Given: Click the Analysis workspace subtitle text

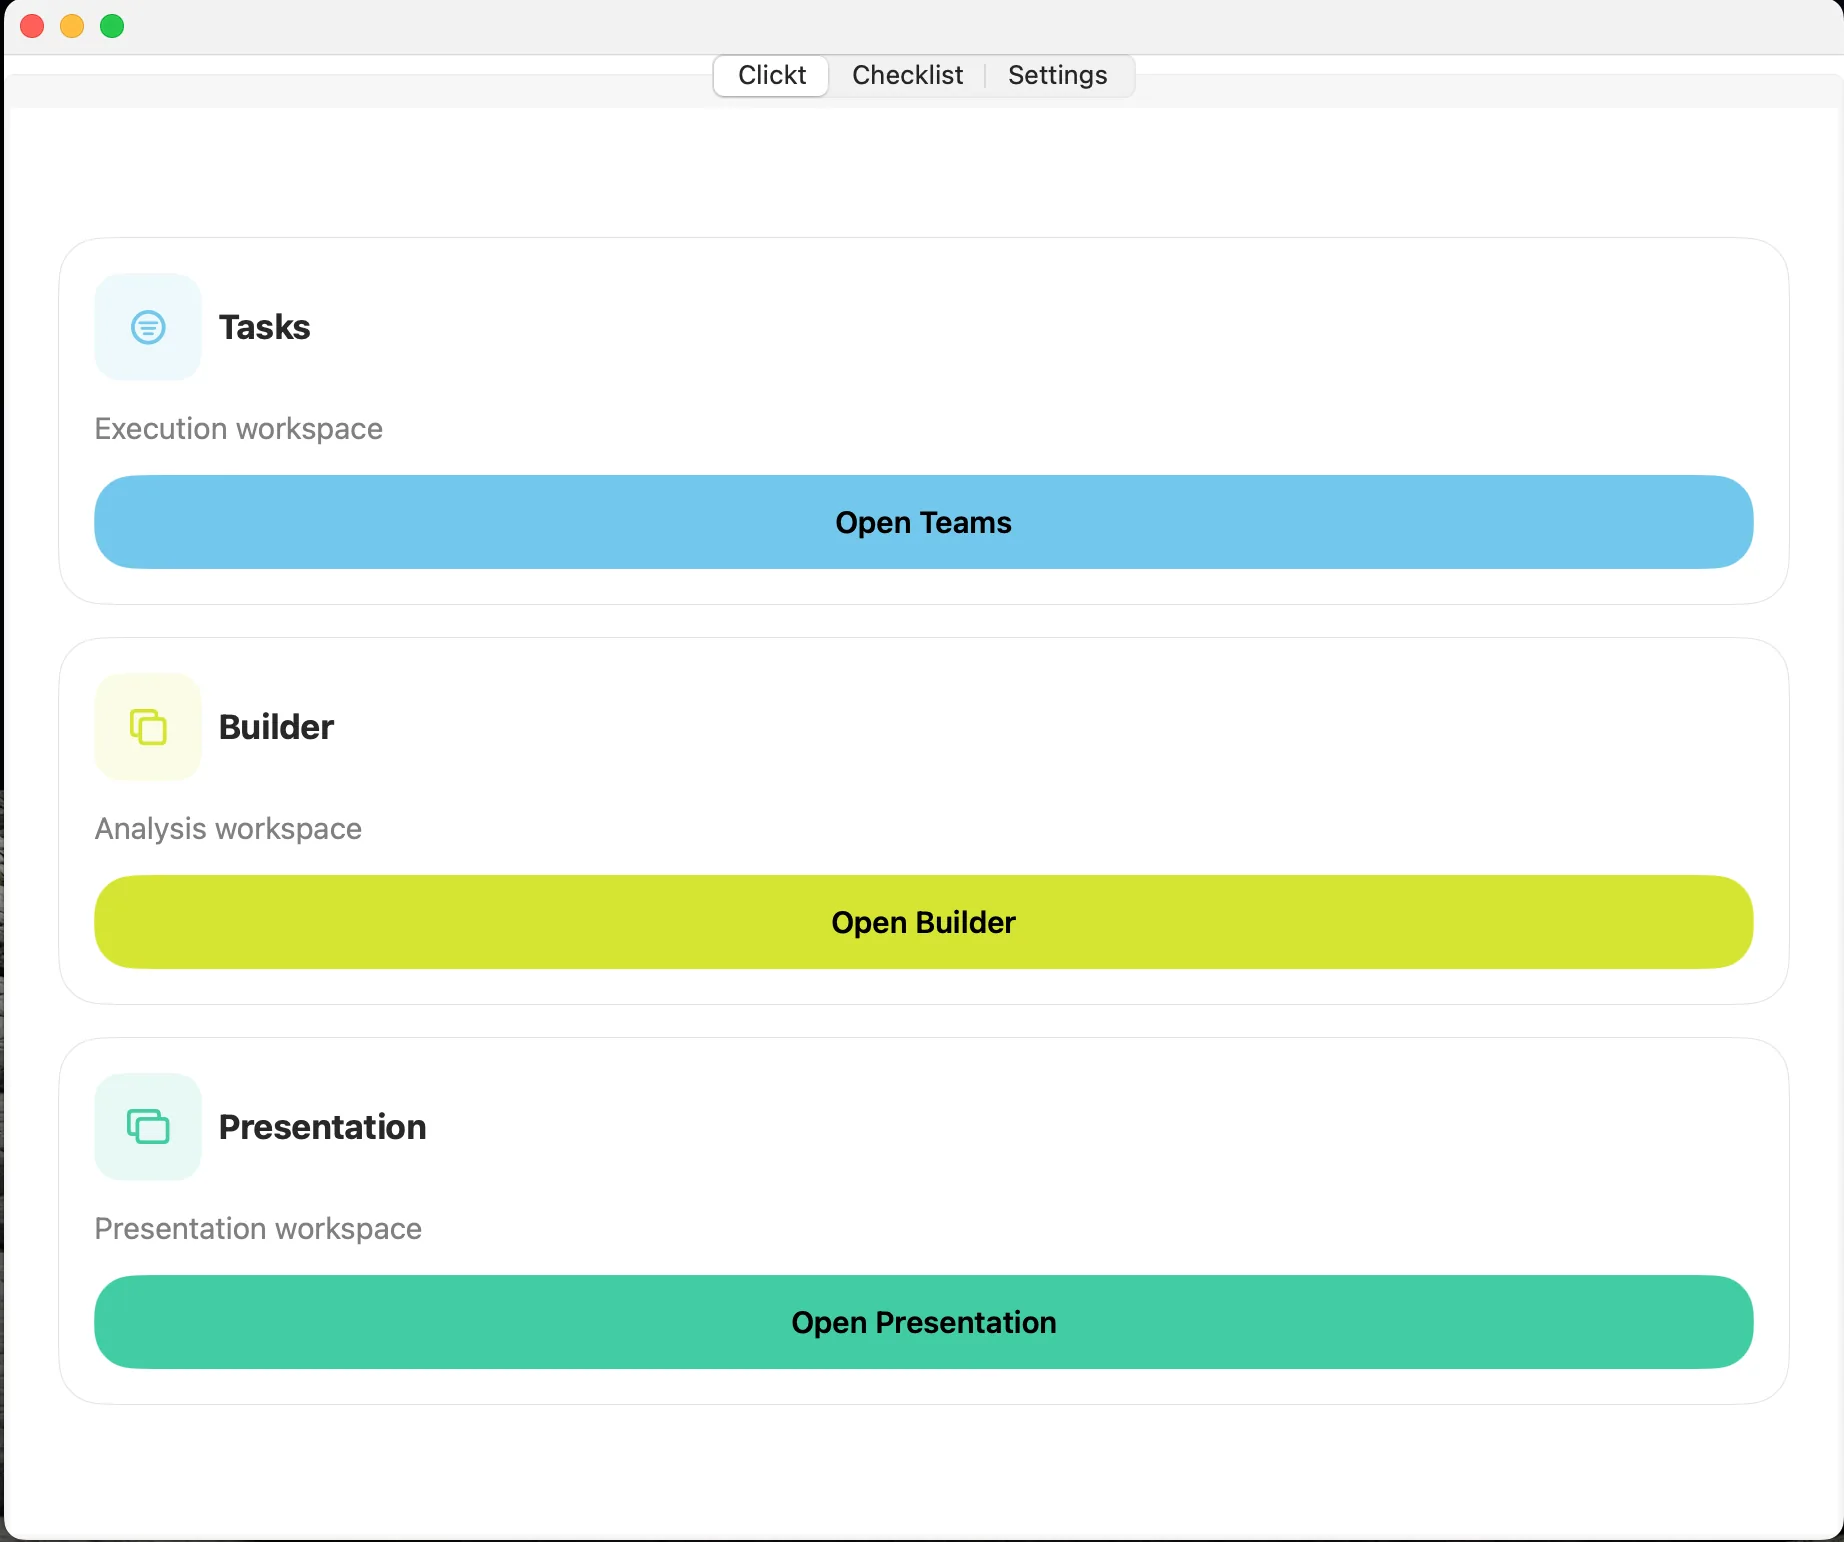Looking at the screenshot, I should click(227, 829).
